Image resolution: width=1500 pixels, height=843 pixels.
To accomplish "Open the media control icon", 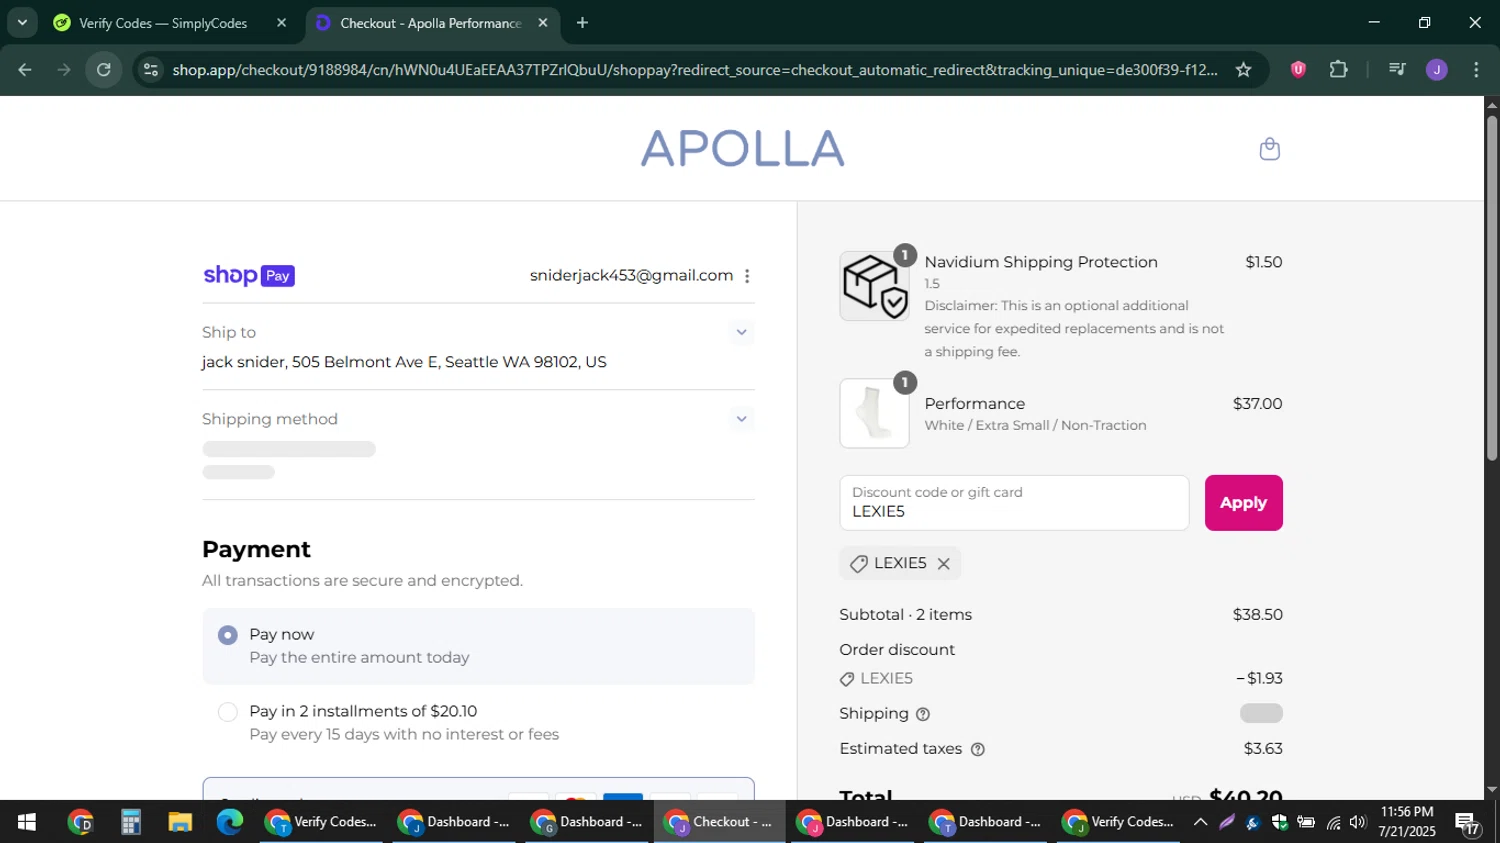I will [1397, 70].
